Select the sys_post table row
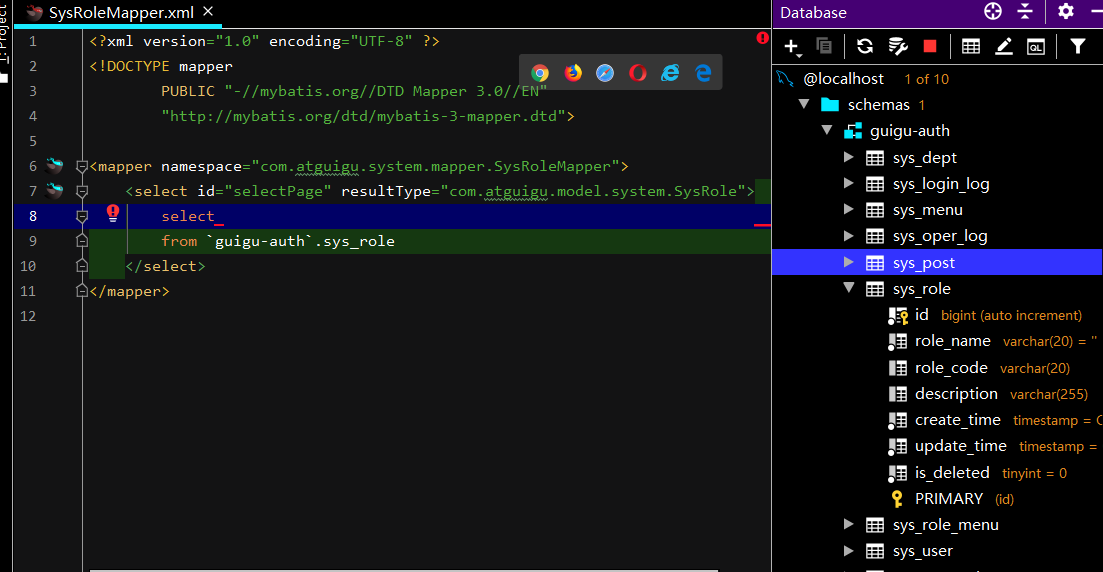The height and width of the screenshot is (572, 1103). (937, 262)
